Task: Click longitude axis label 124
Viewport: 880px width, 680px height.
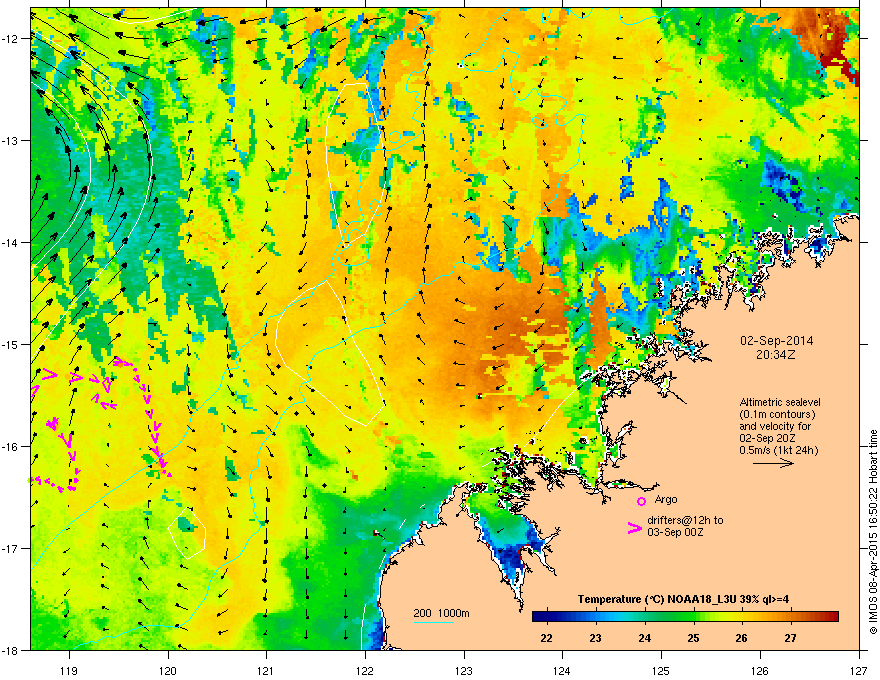Action: (x=562, y=670)
